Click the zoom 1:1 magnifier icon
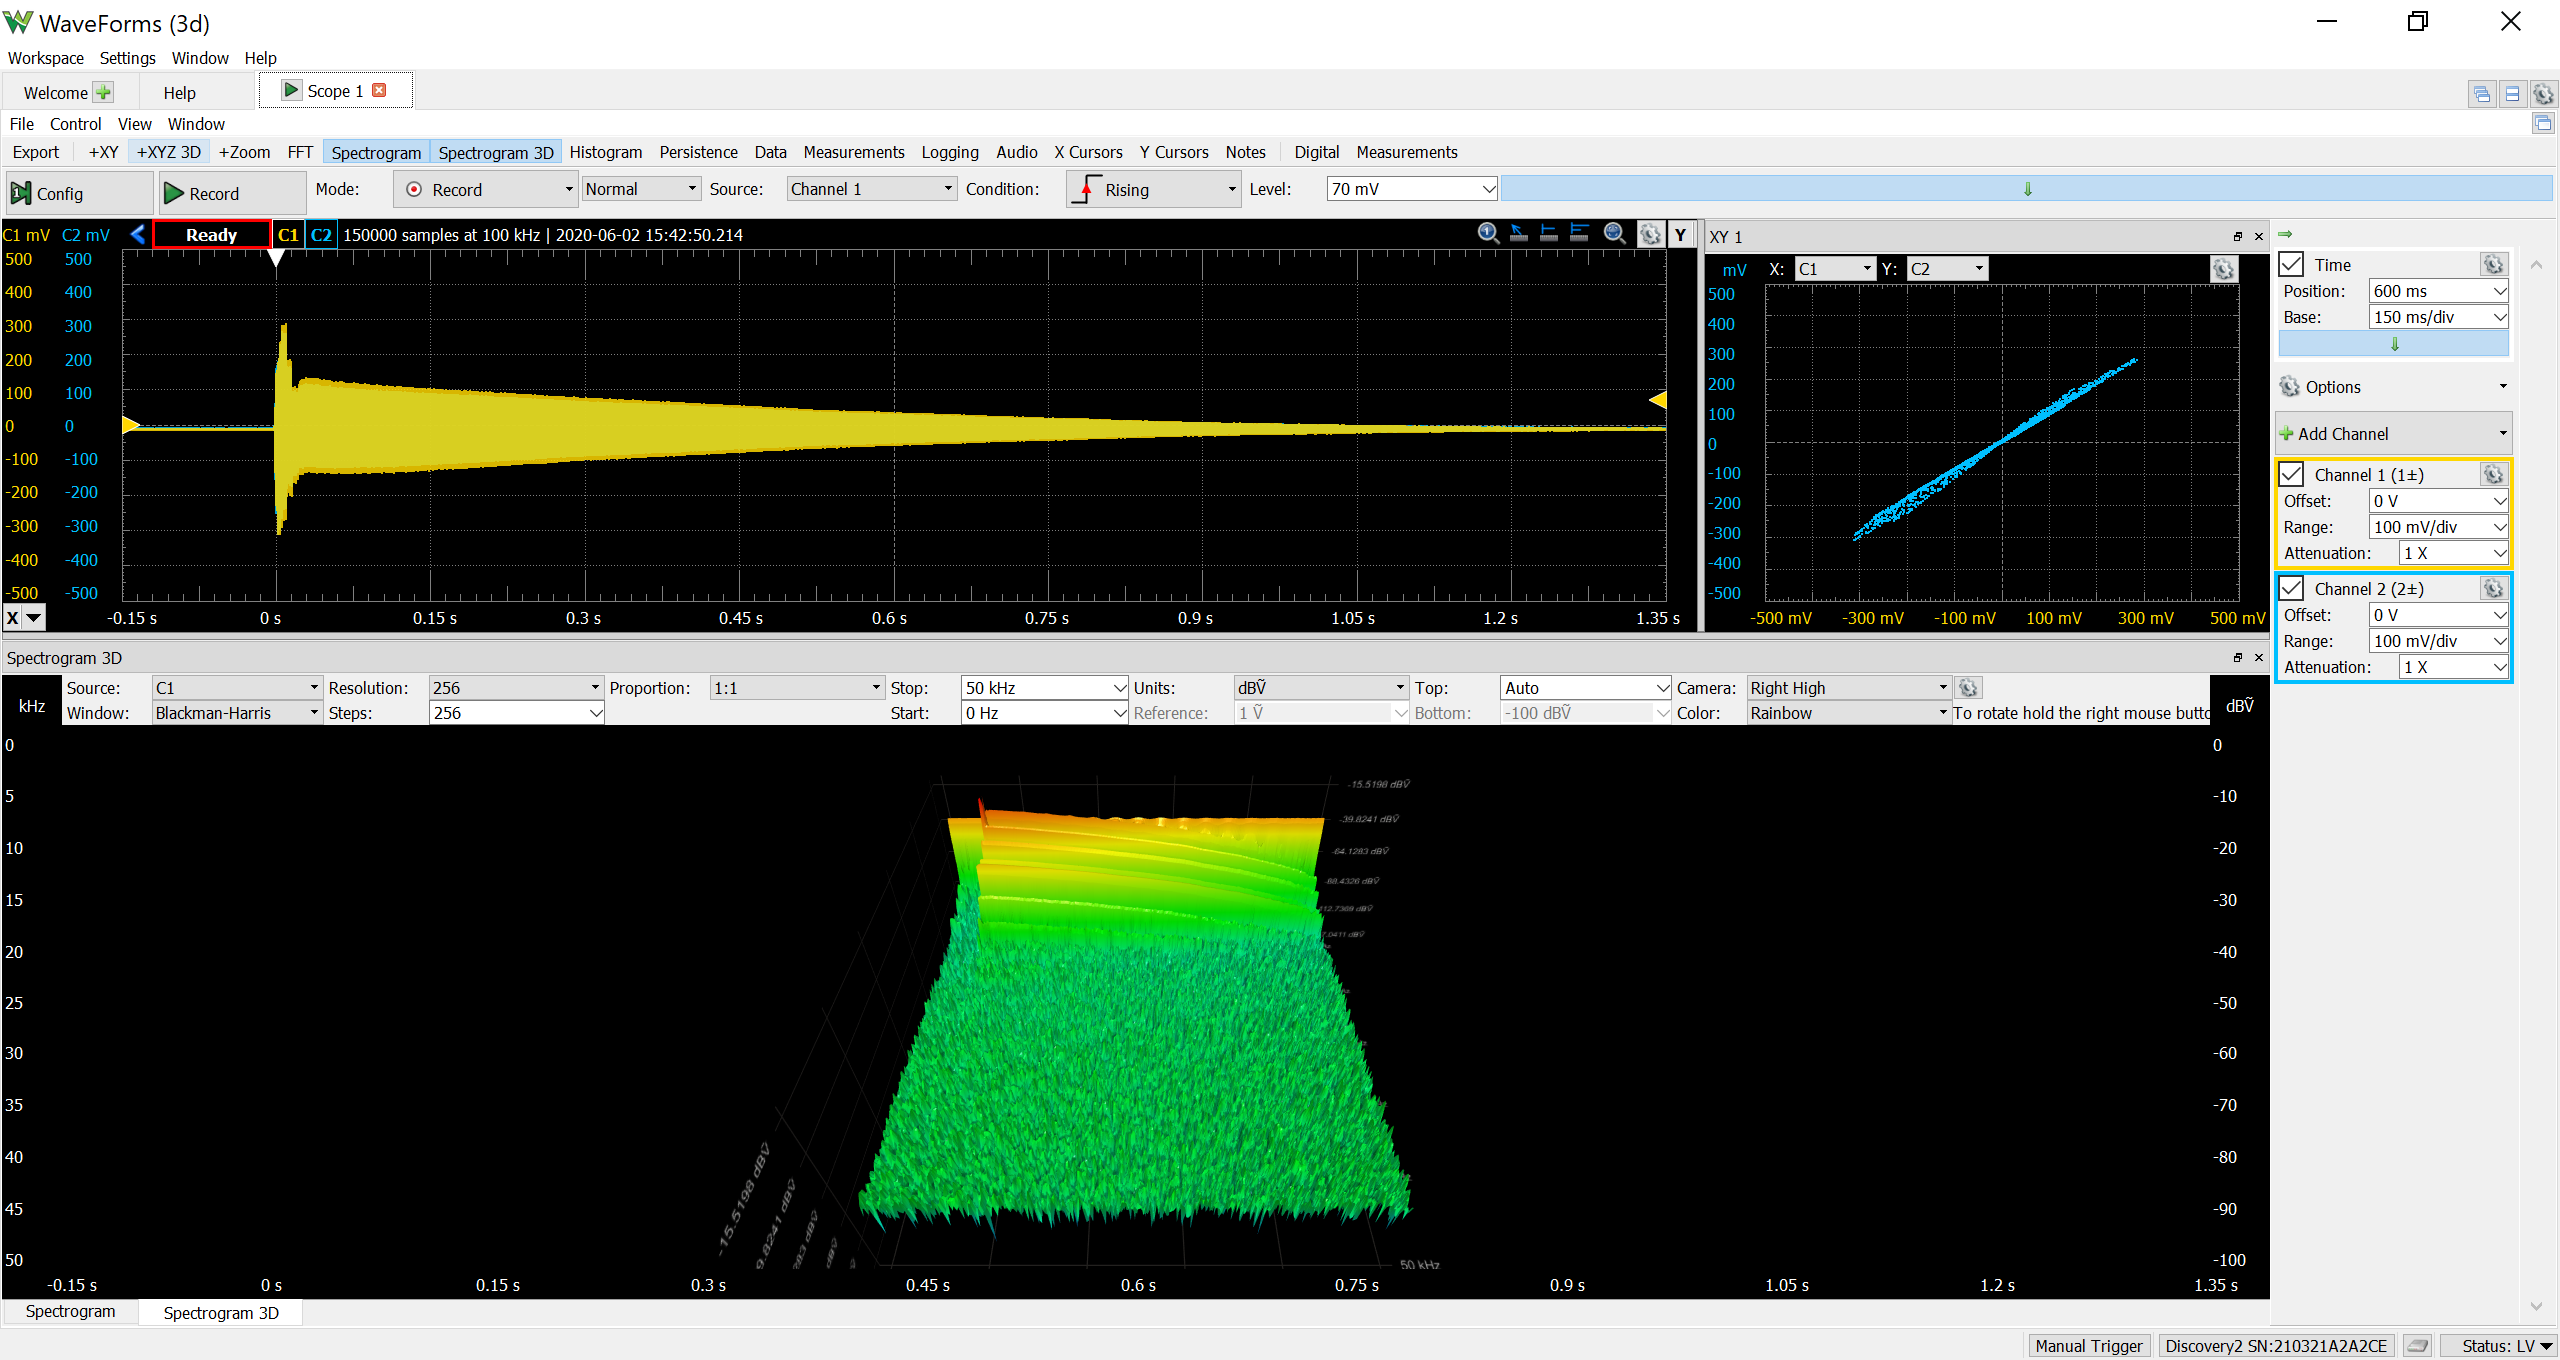Image resolution: width=2560 pixels, height=1360 pixels. pos(1488,234)
